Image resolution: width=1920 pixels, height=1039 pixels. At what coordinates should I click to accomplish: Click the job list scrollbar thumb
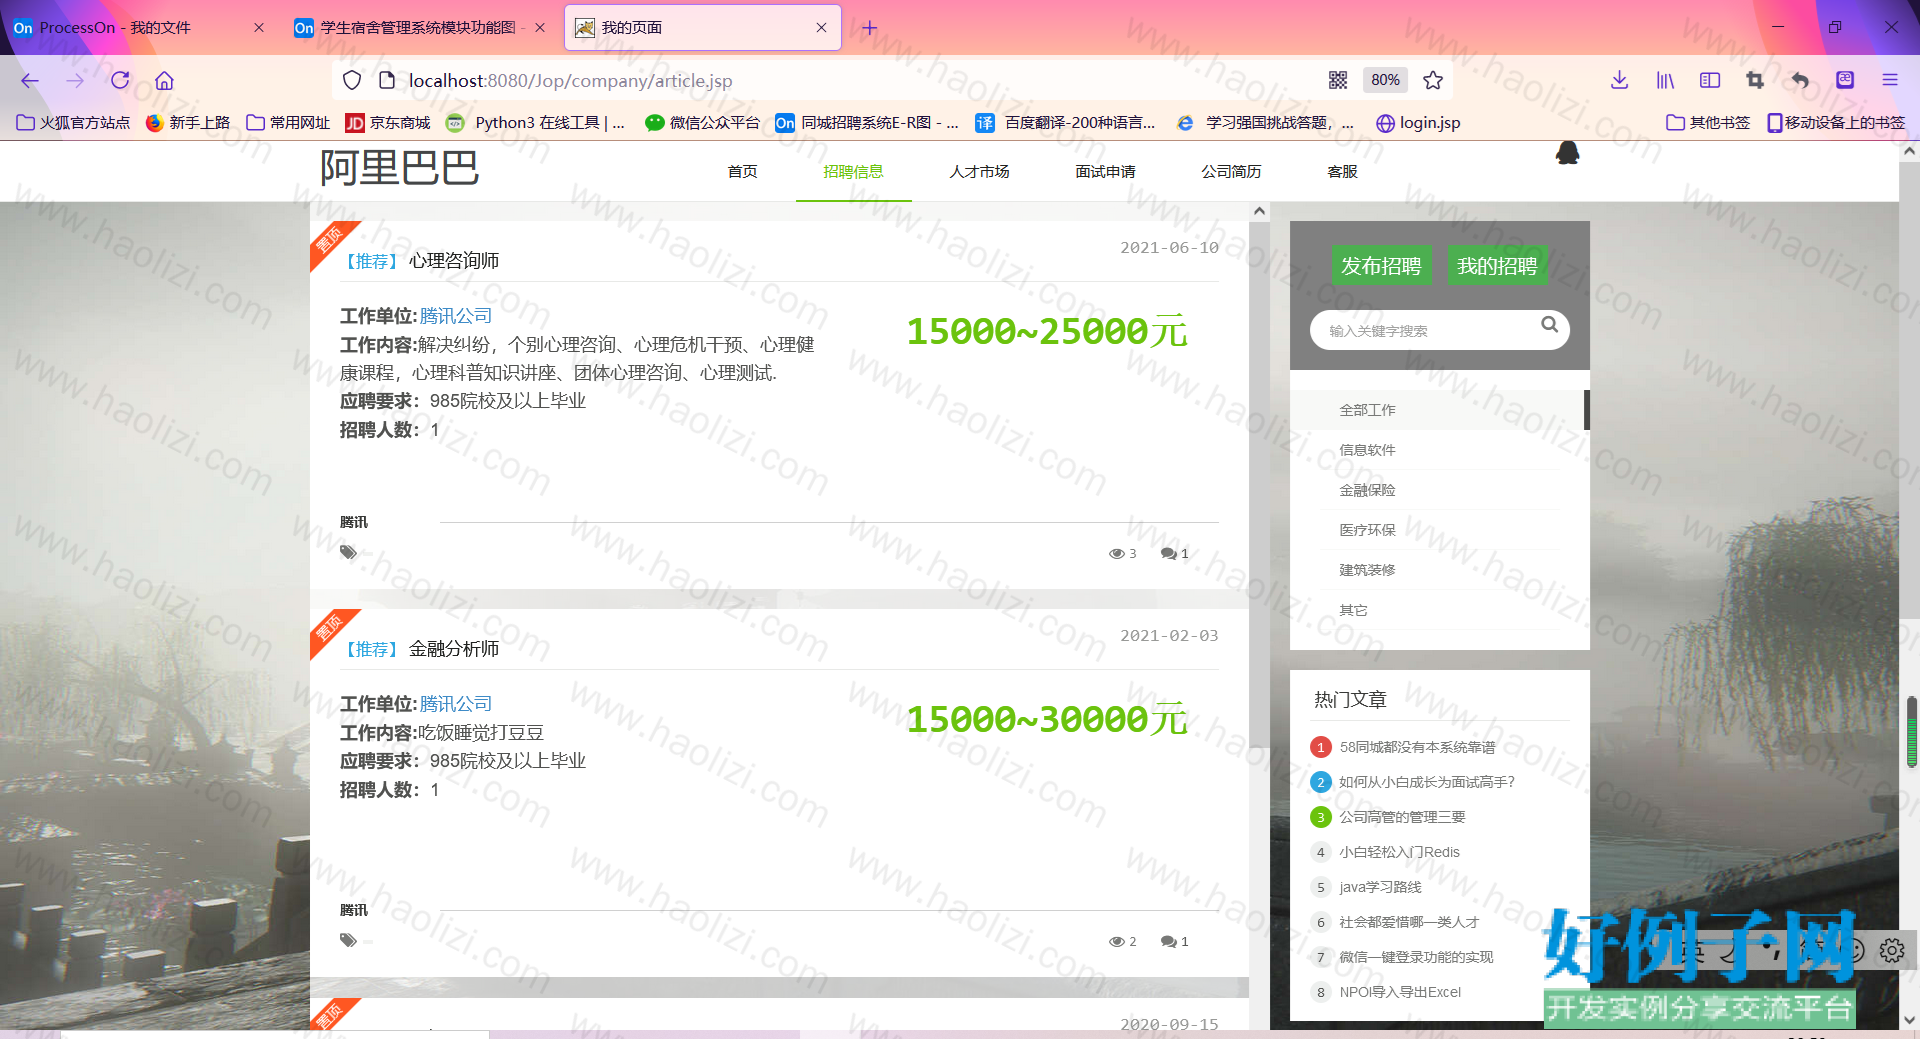(1259, 485)
